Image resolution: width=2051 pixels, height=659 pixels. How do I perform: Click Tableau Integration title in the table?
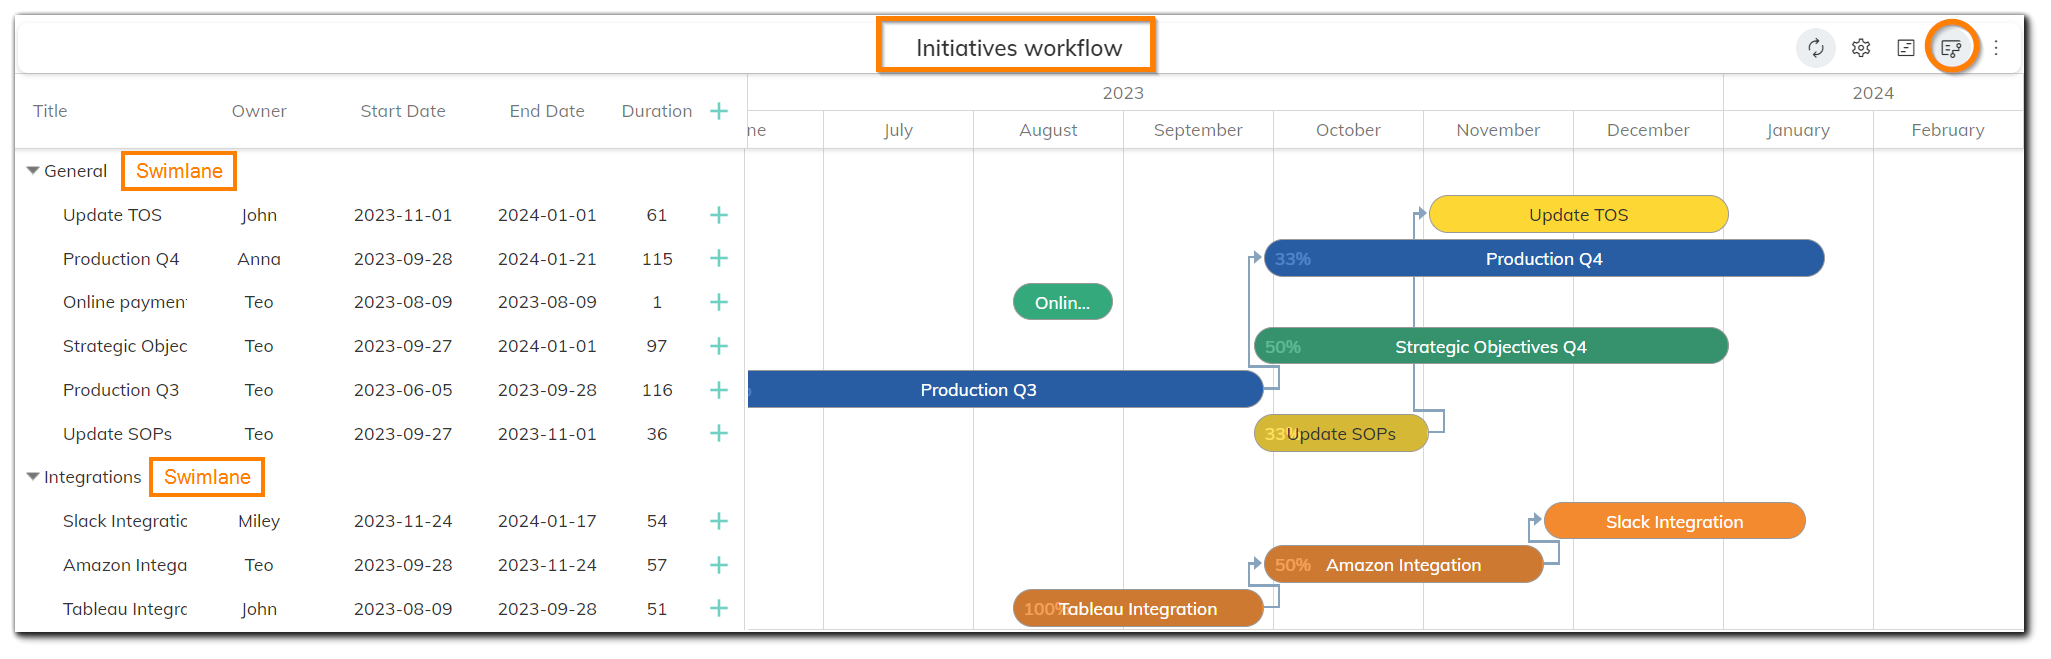click(x=125, y=609)
